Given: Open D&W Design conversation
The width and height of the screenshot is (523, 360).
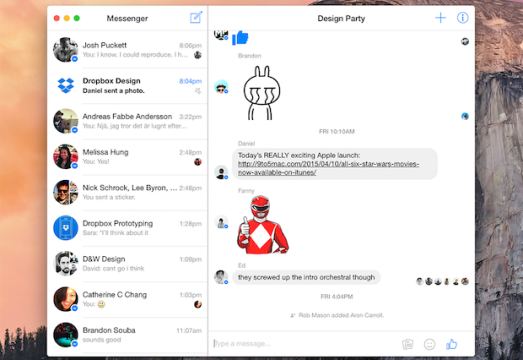Looking at the screenshot, I should [127, 264].
